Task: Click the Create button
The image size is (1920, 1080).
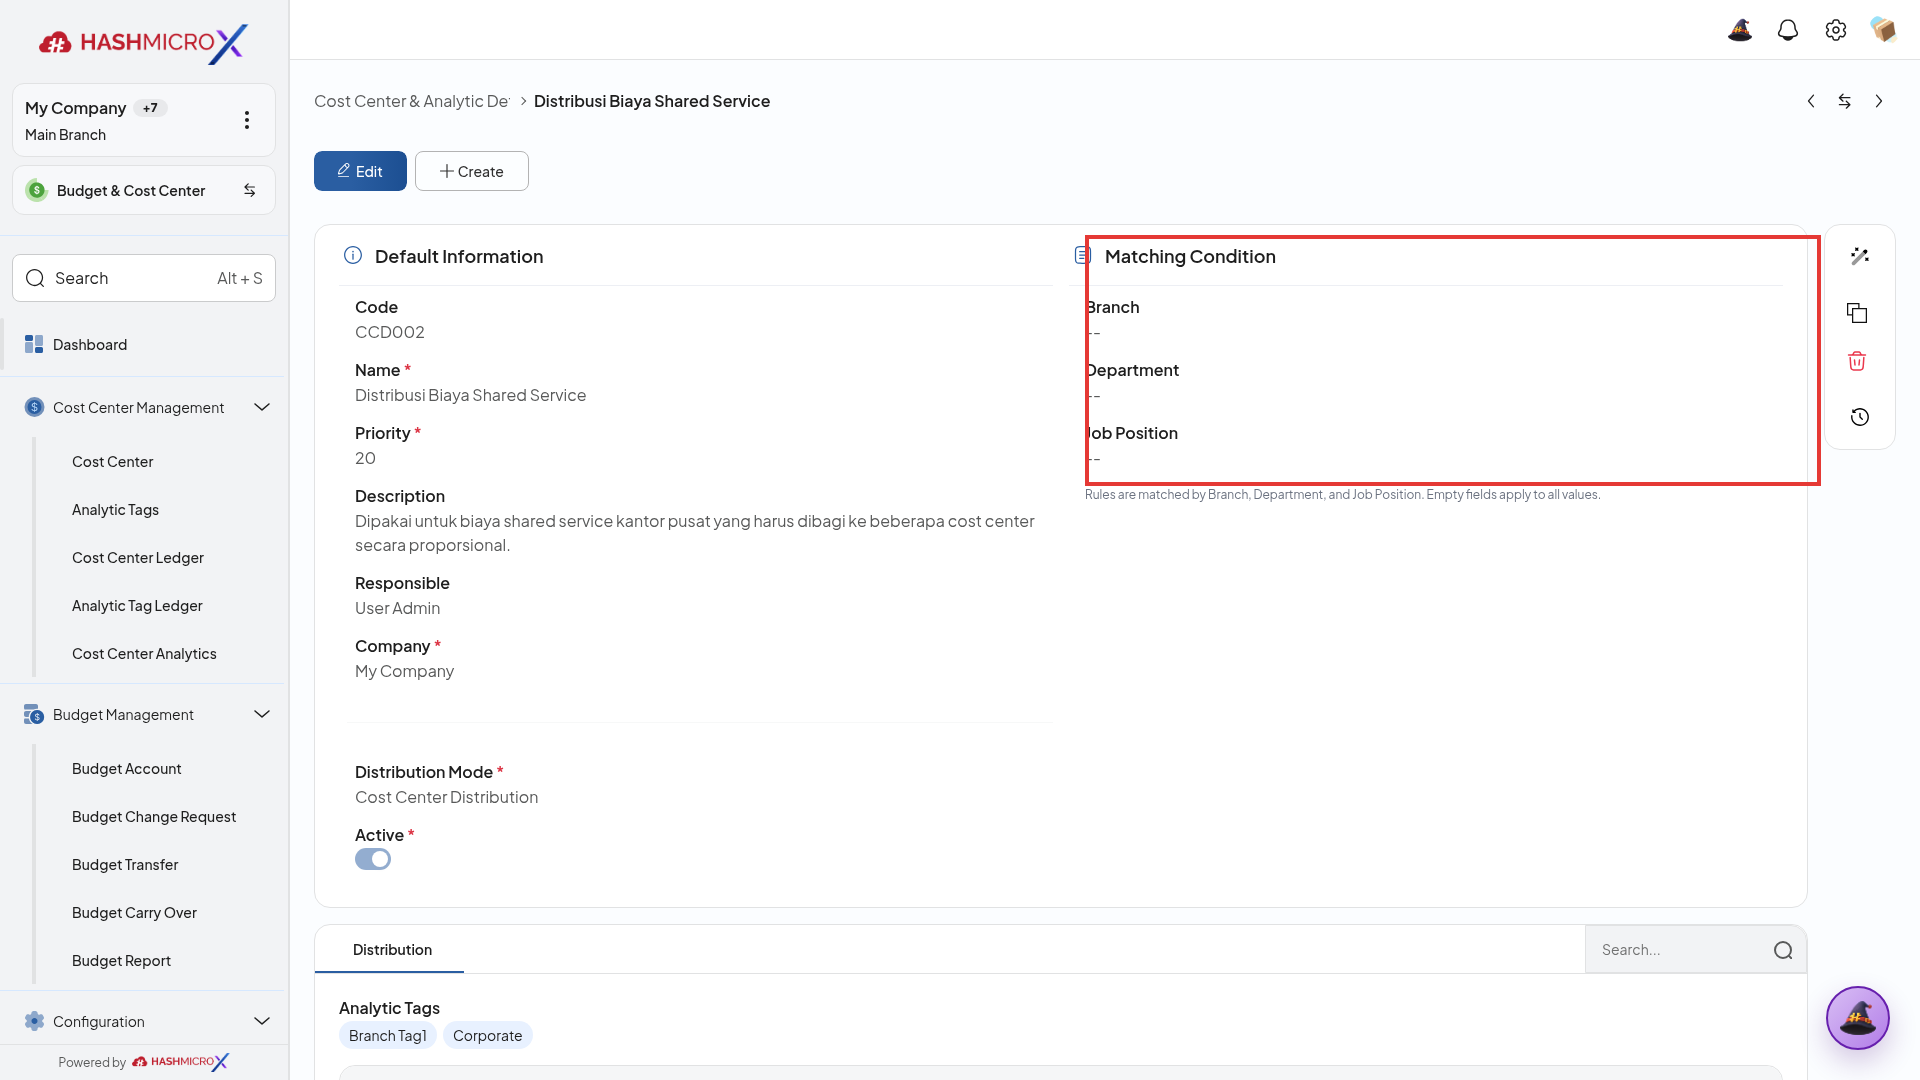Action: pos(472,171)
